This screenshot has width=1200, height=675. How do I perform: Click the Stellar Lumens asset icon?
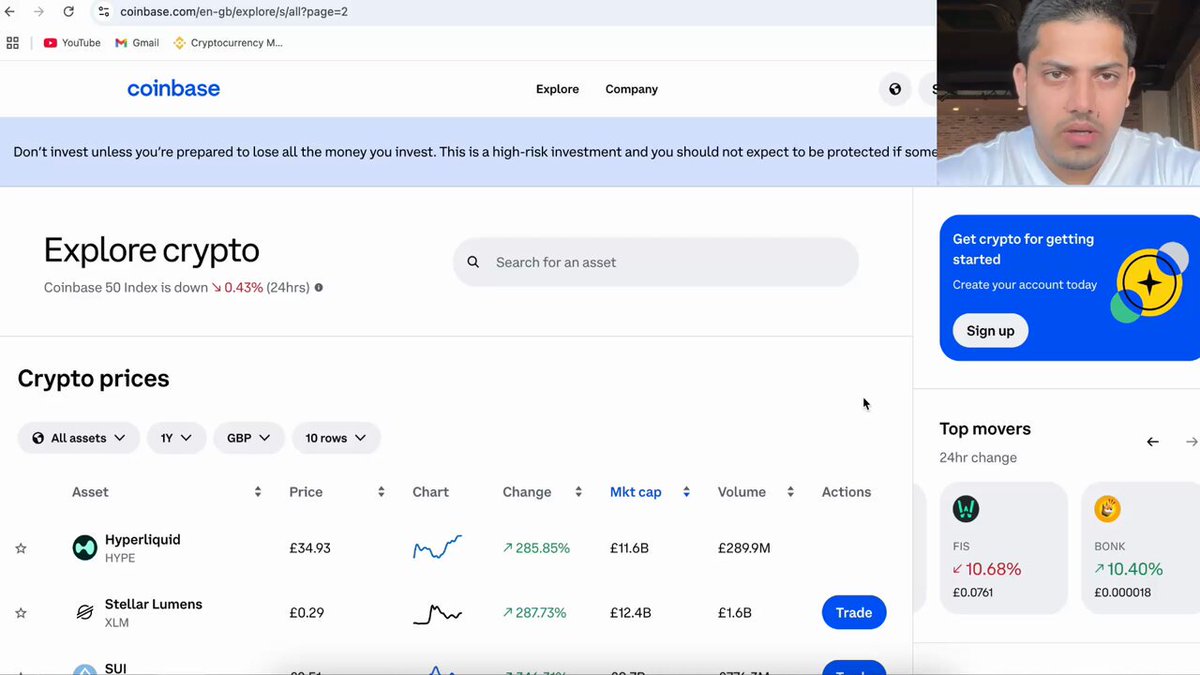click(x=85, y=613)
